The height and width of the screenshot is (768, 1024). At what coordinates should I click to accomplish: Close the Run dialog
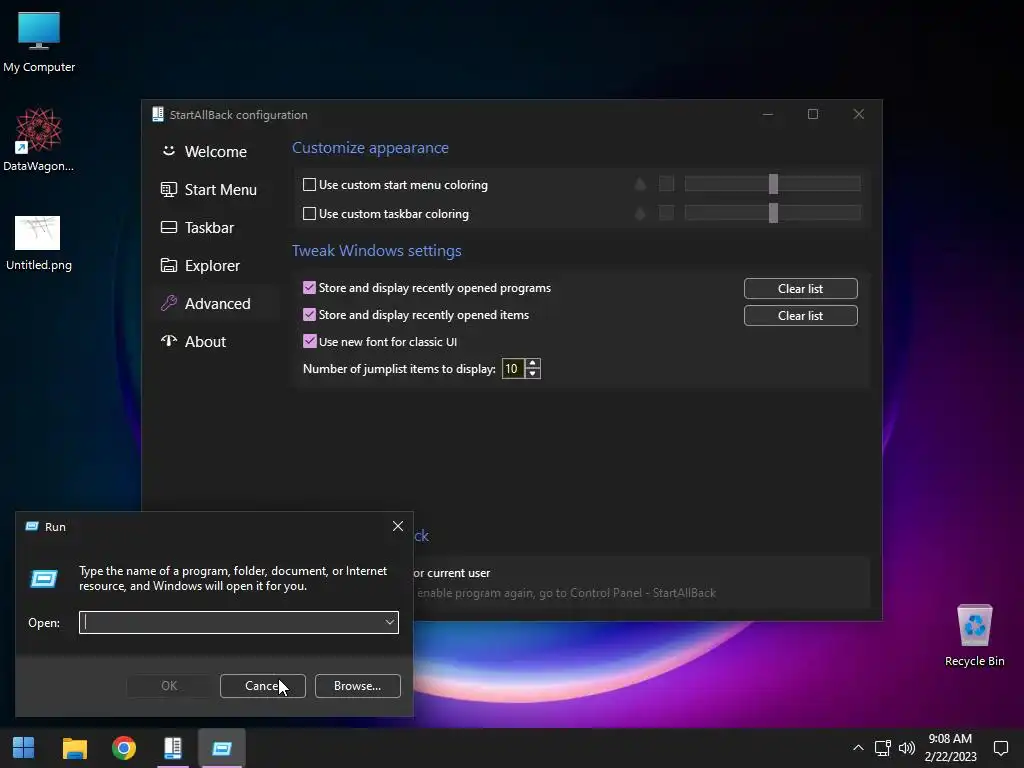pos(398,526)
